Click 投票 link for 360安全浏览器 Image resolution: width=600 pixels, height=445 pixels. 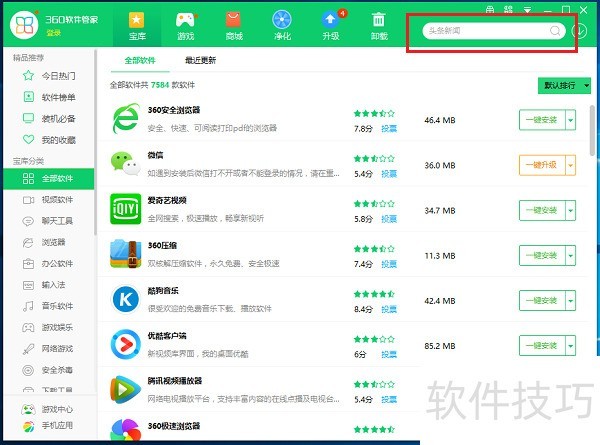coord(389,129)
